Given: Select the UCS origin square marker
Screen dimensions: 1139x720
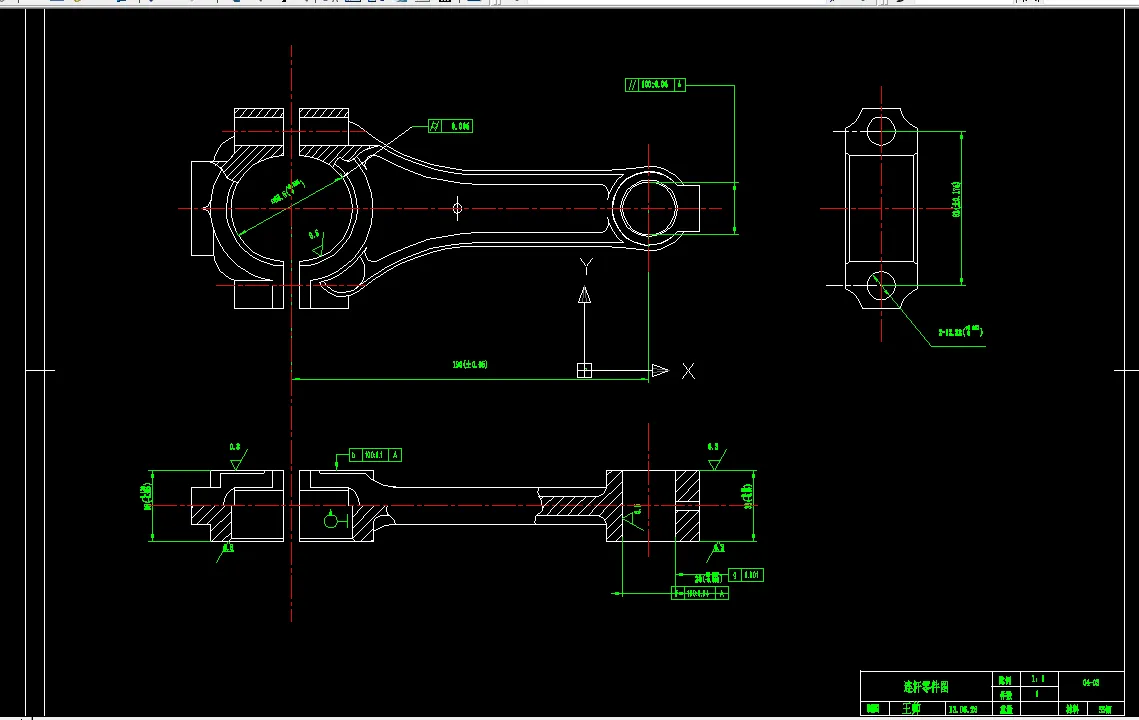Looking at the screenshot, I should tap(584, 371).
